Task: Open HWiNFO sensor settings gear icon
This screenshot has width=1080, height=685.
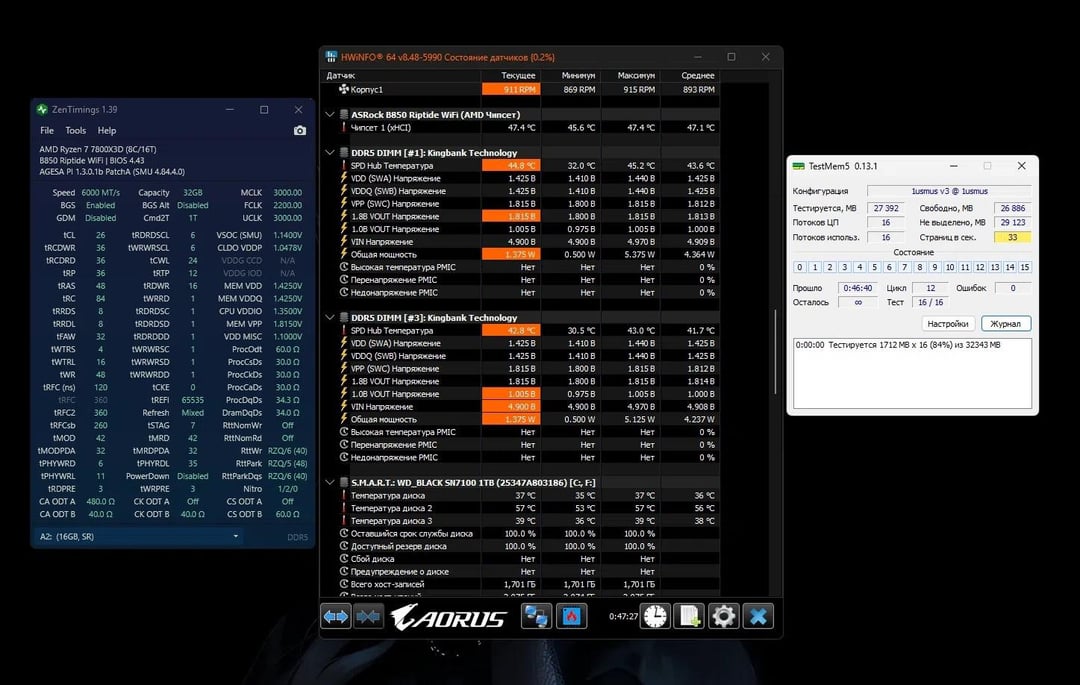Action: click(723, 616)
